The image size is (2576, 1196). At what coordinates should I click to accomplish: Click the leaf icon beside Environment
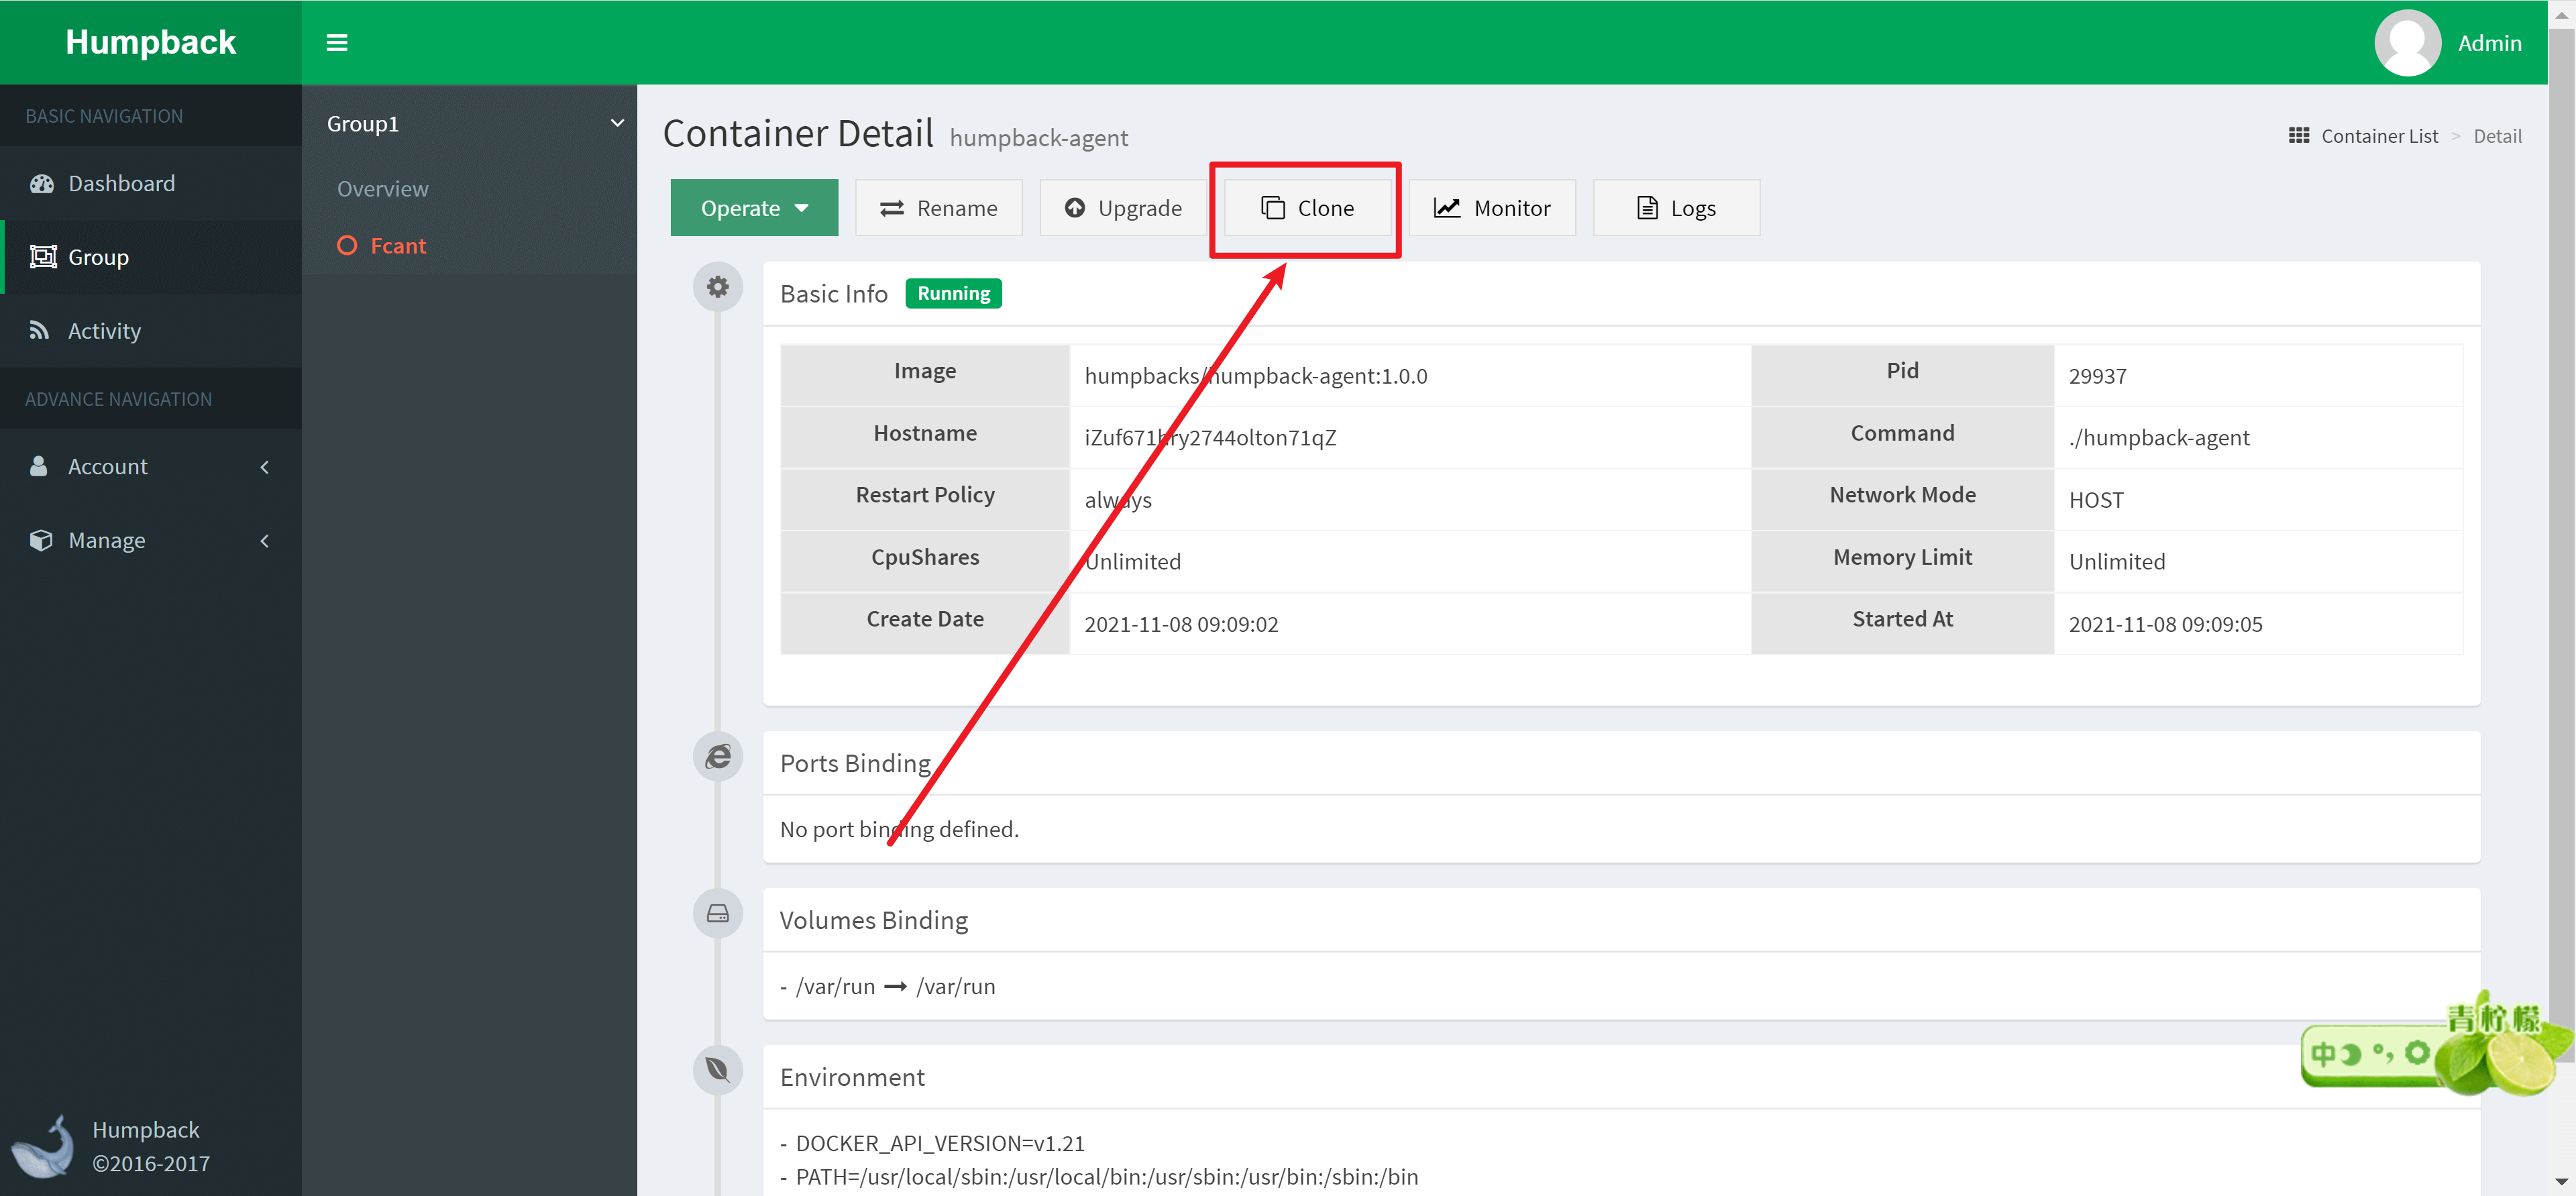pyautogui.click(x=717, y=1070)
